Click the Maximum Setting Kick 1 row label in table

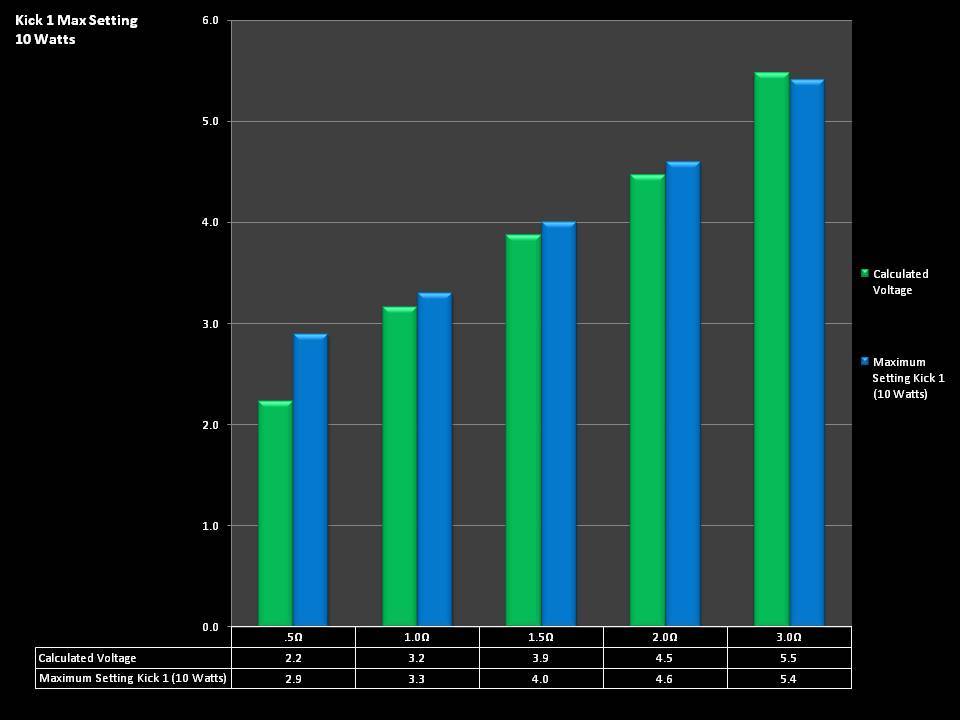tap(133, 679)
